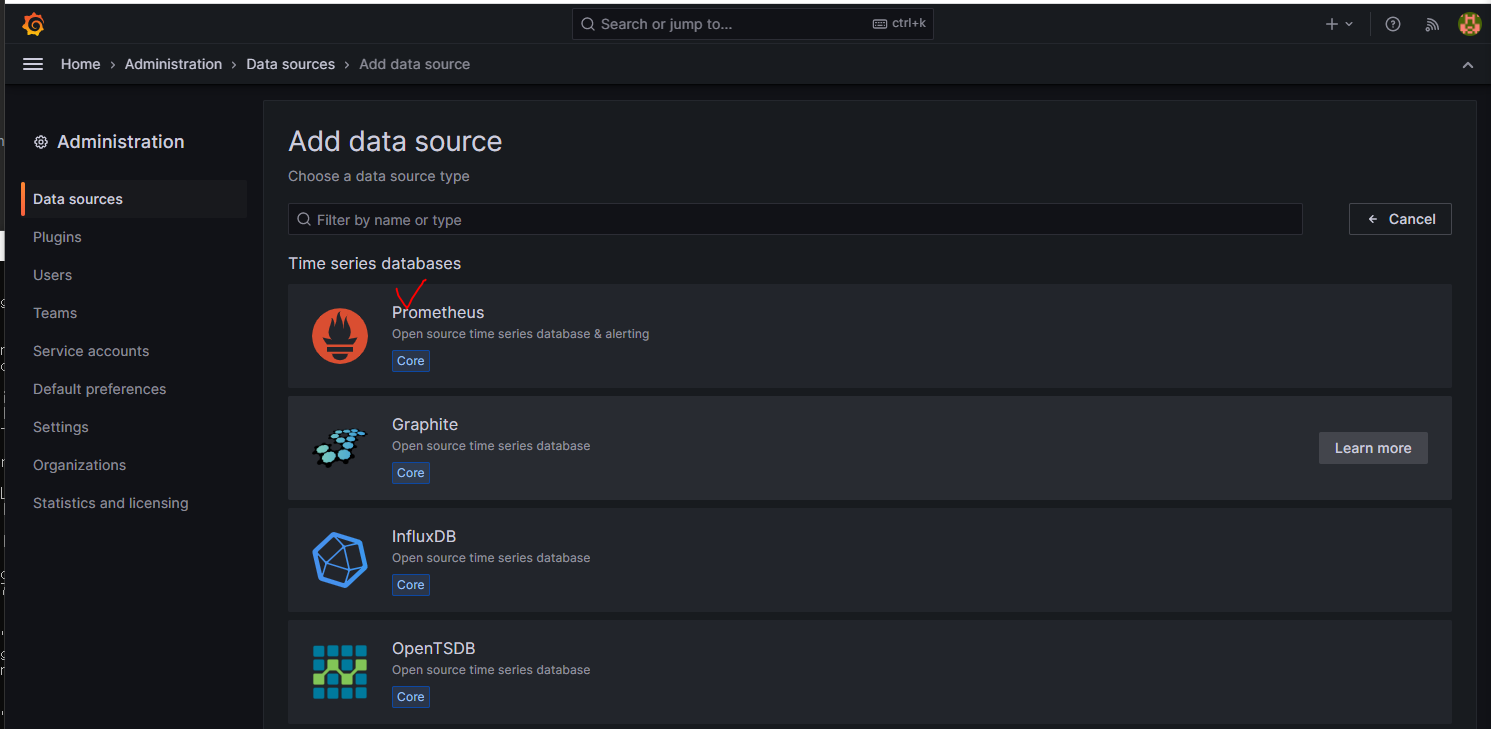Click the Core badge under OpenTSDB
The height and width of the screenshot is (729, 1491).
click(411, 697)
